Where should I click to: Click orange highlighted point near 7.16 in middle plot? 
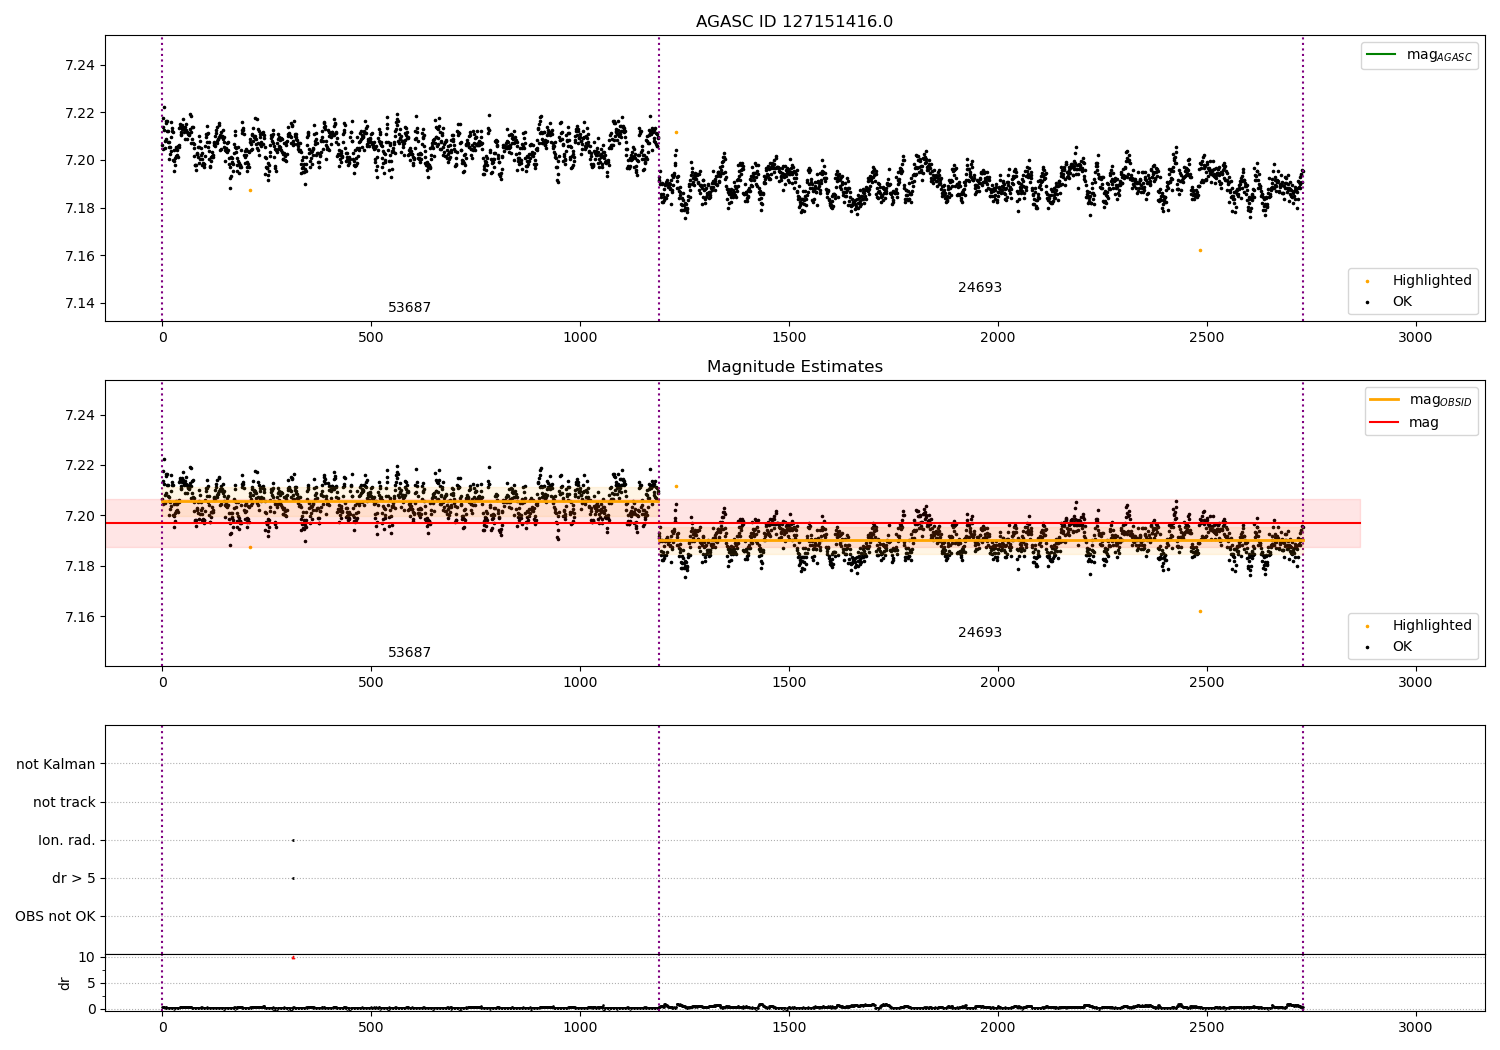coord(1200,611)
